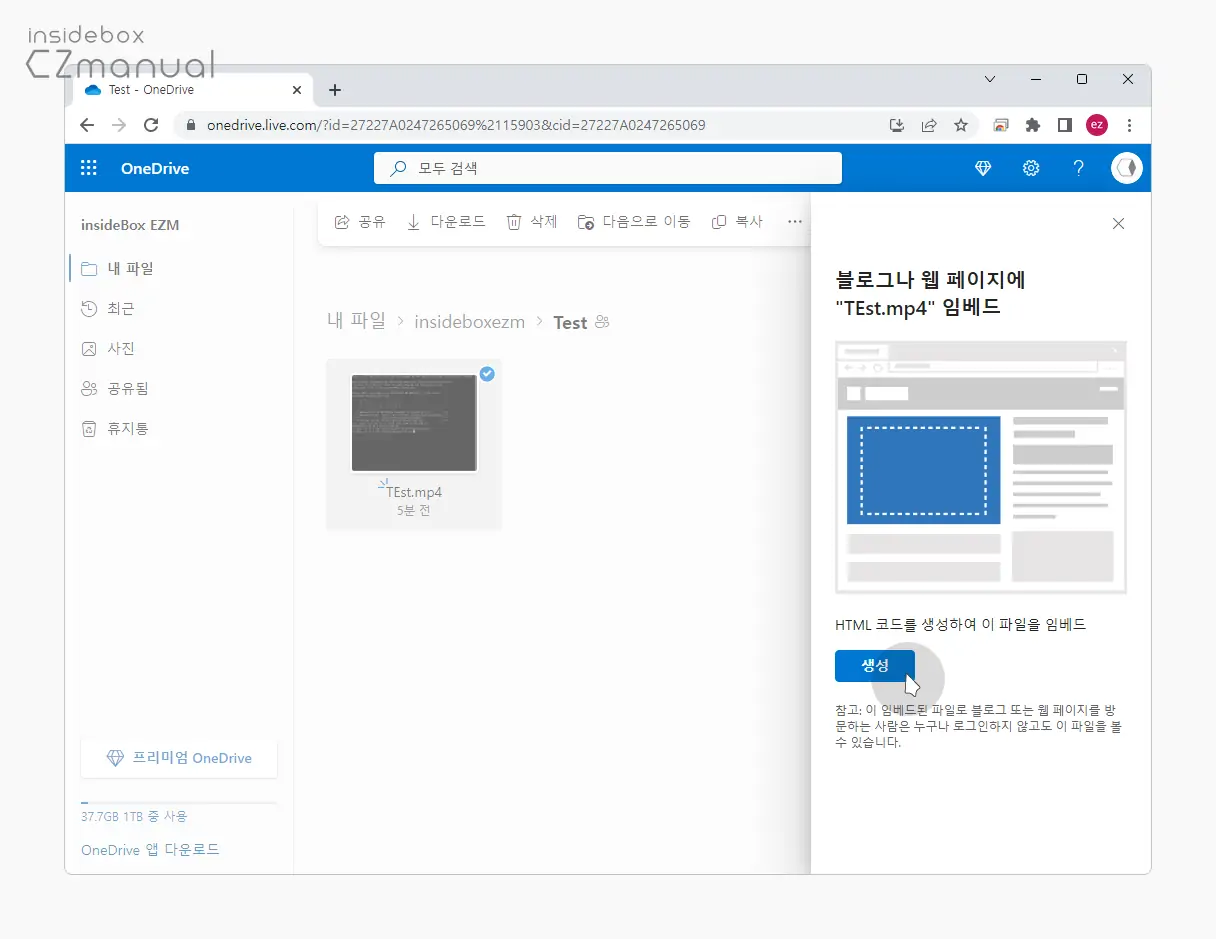Click the onedrive.live.com address bar
Screen dimensions: 1216x939
[456, 125]
